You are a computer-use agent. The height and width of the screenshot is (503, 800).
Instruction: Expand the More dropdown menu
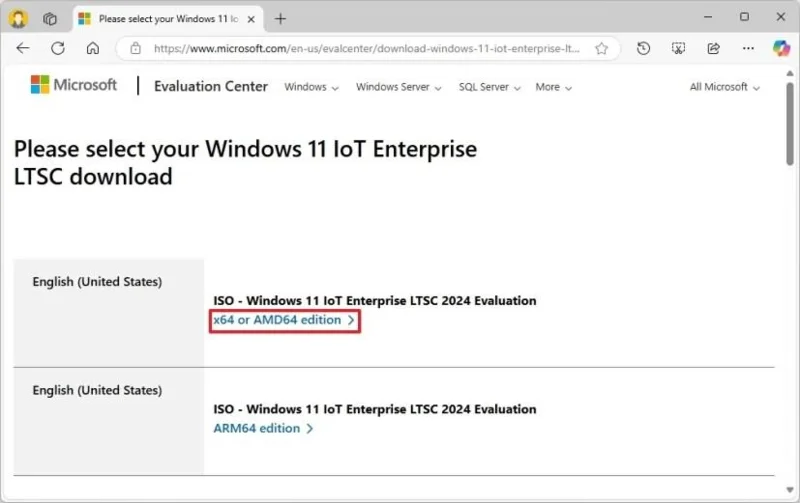tap(554, 87)
